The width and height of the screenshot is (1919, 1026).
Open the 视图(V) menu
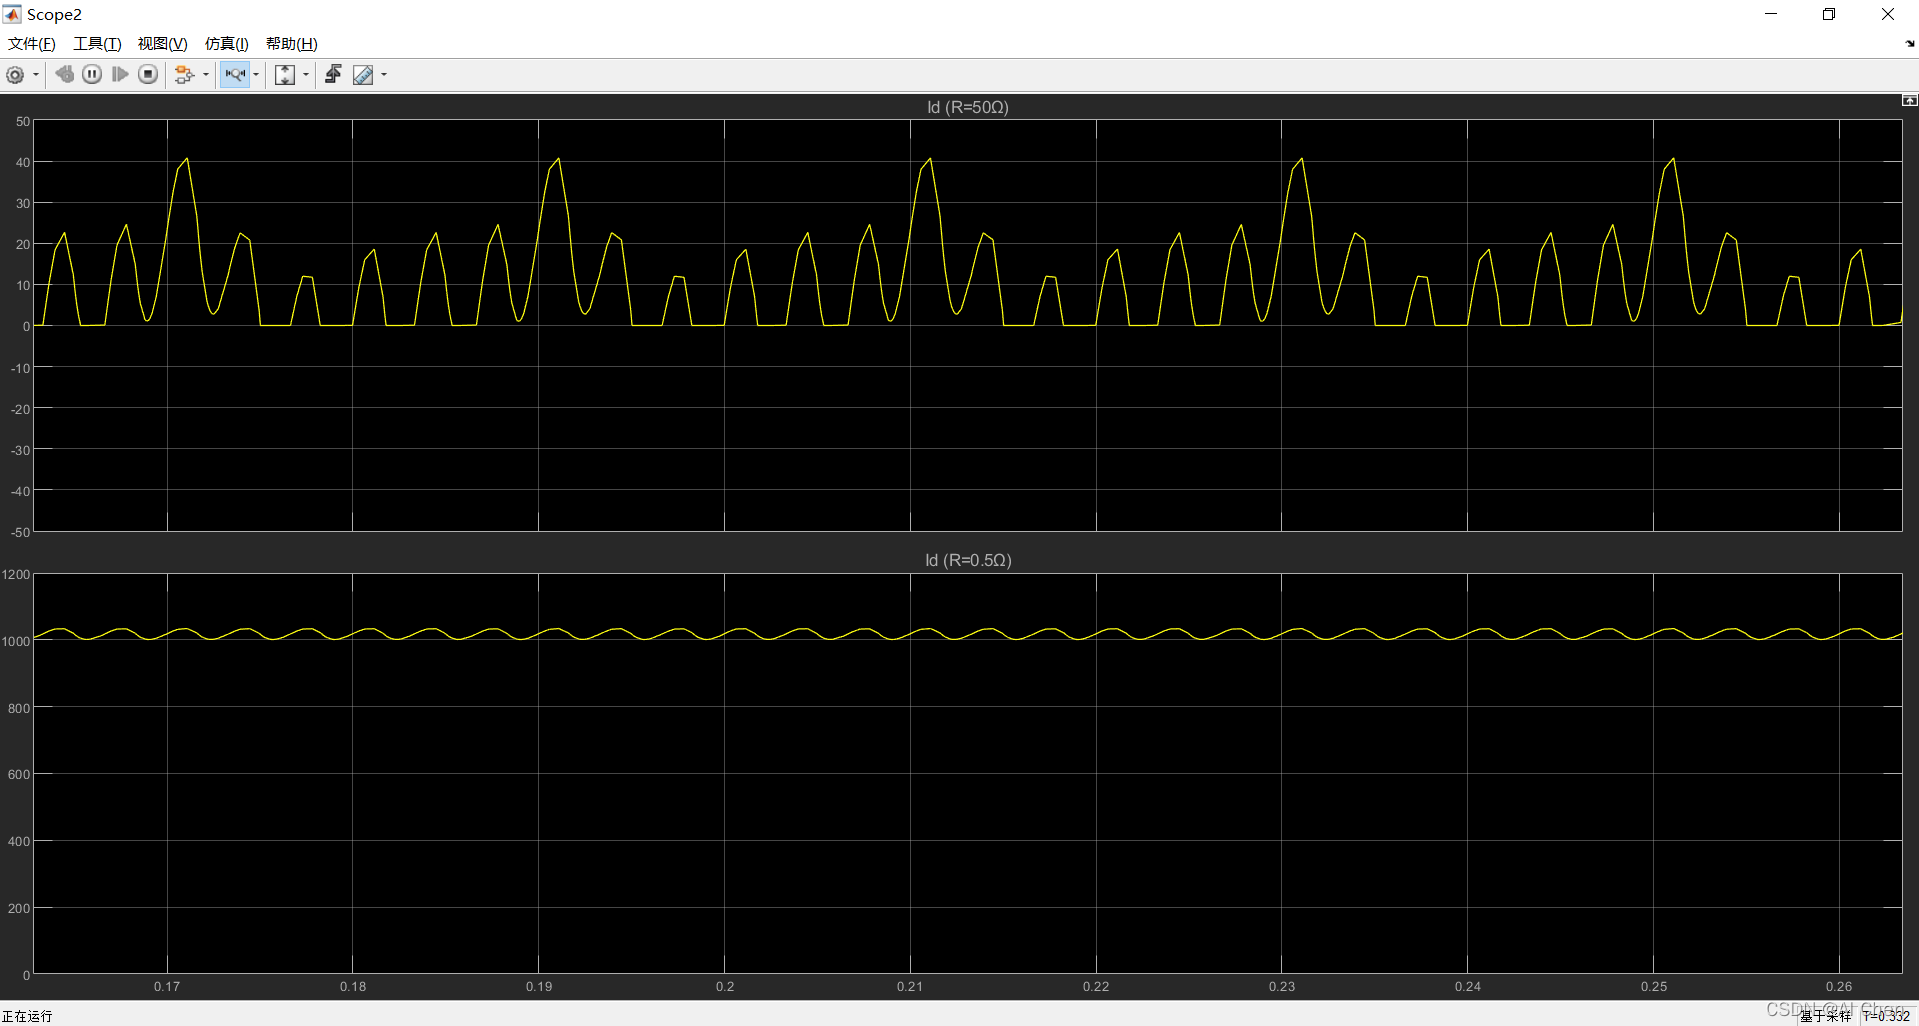click(162, 43)
